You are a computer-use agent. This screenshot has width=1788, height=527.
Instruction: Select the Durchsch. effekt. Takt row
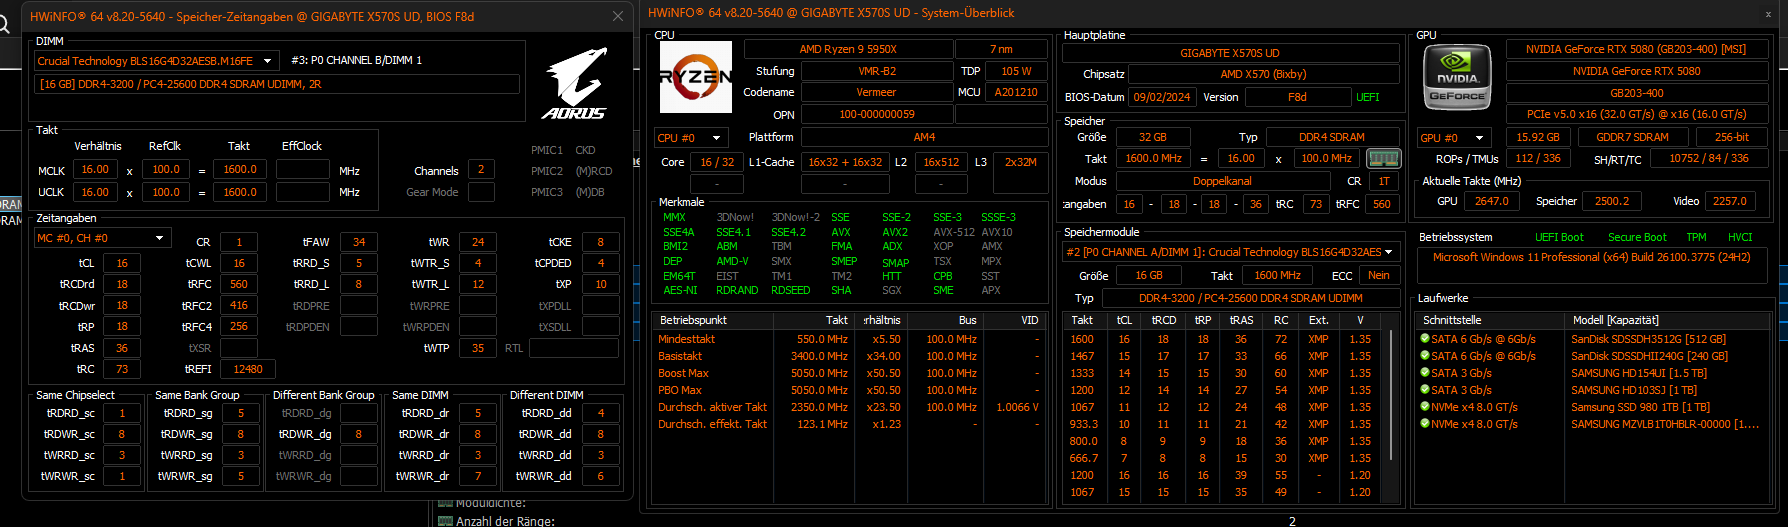pos(849,424)
